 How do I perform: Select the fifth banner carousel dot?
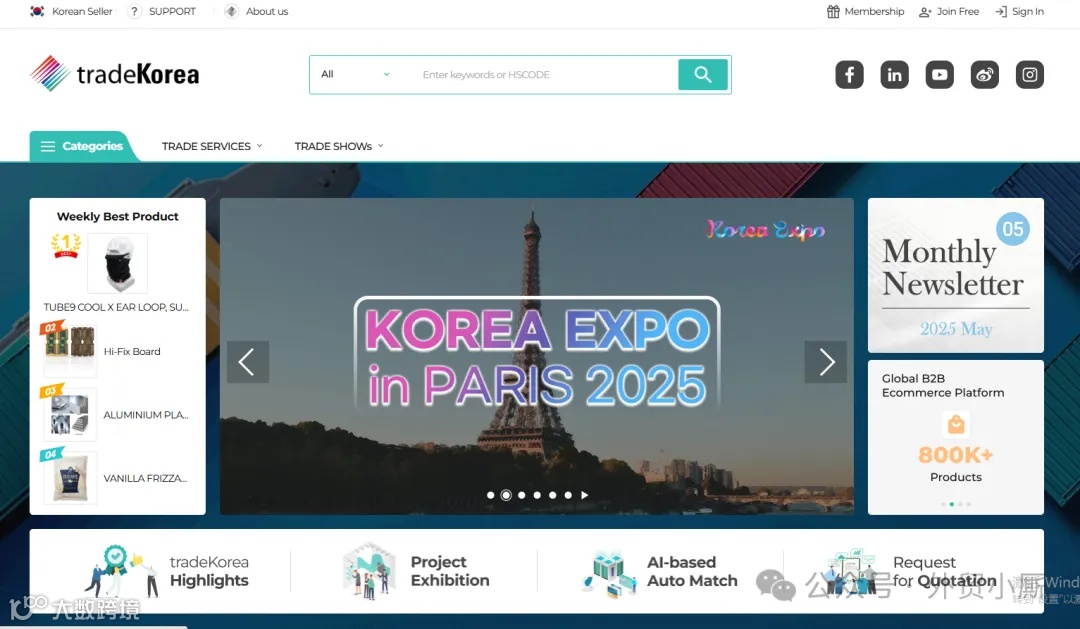point(552,495)
